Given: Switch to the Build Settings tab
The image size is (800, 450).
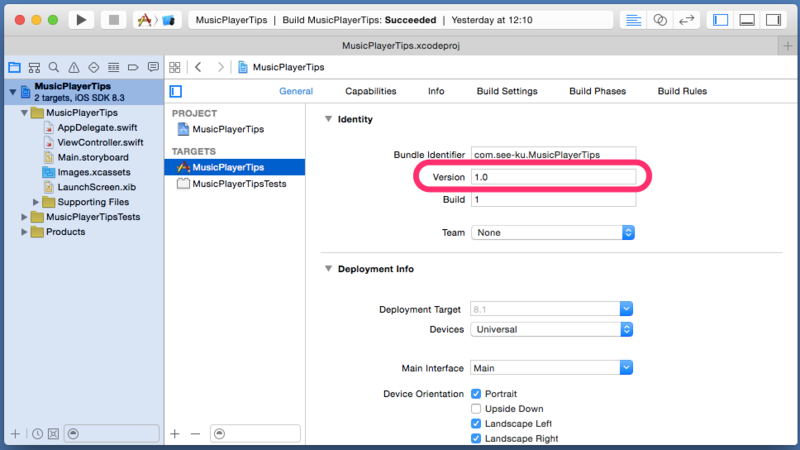Looking at the screenshot, I should click(507, 91).
